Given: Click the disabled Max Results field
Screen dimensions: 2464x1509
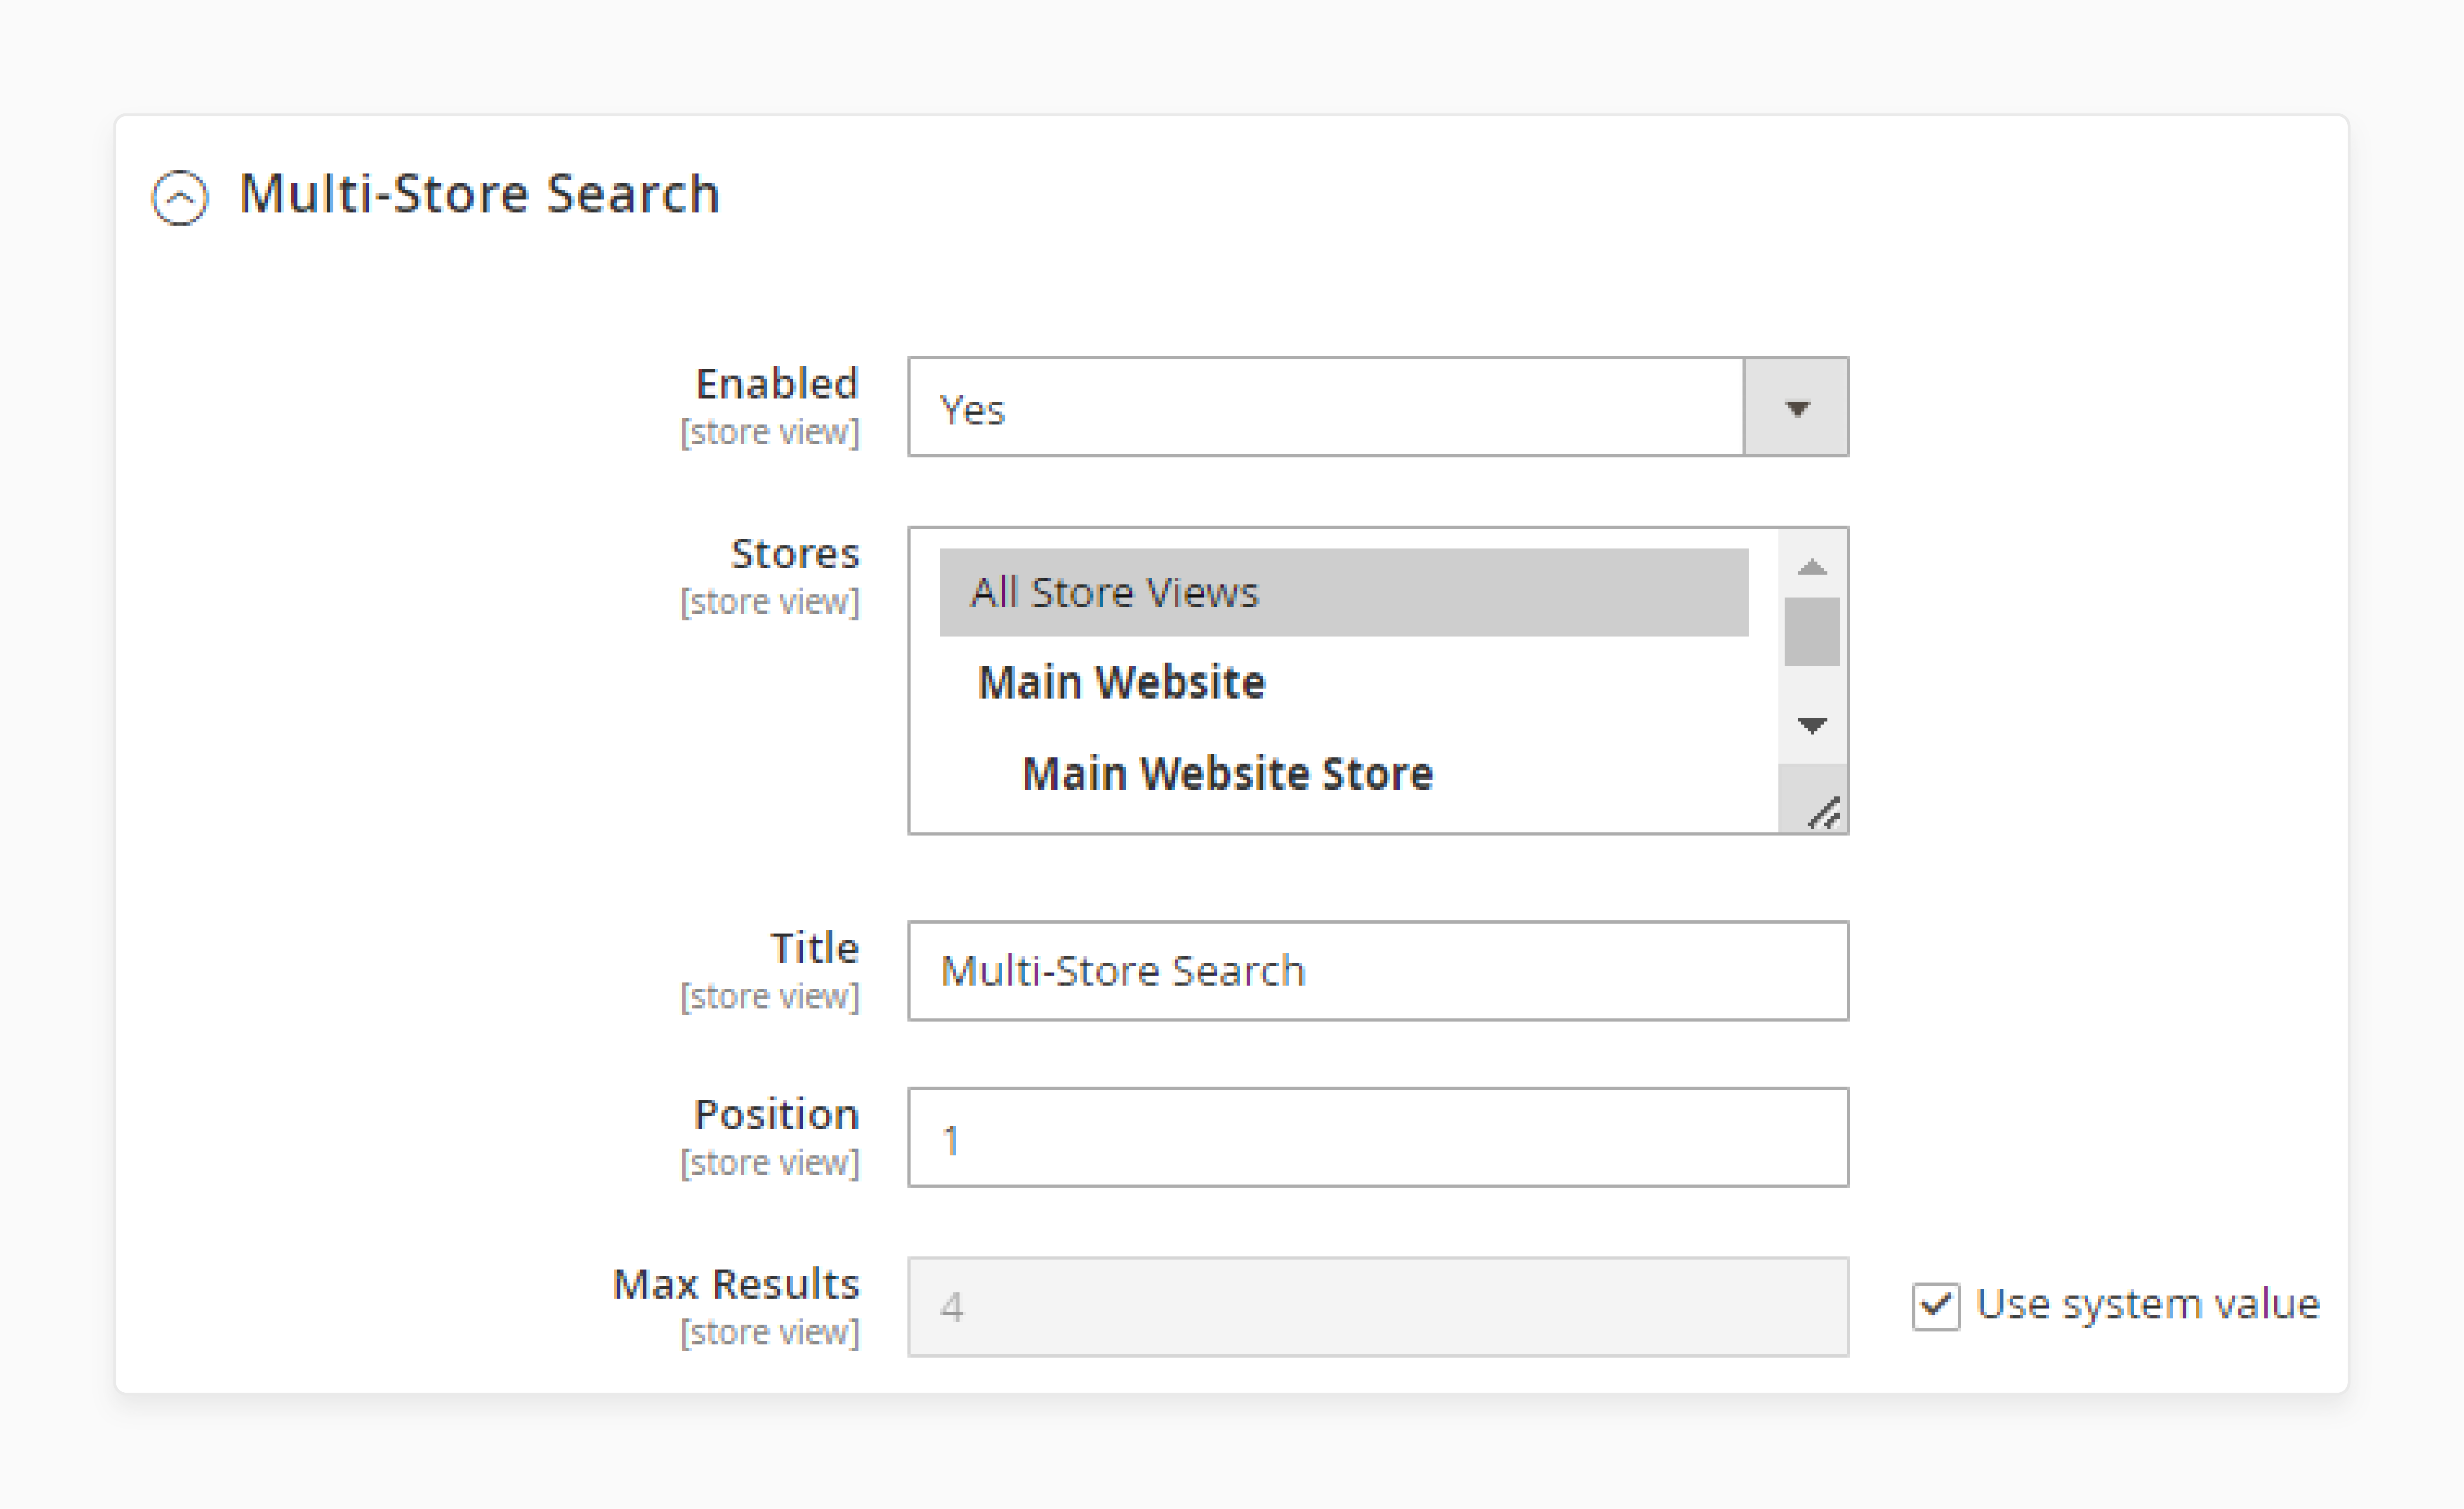Looking at the screenshot, I should (1378, 1307).
